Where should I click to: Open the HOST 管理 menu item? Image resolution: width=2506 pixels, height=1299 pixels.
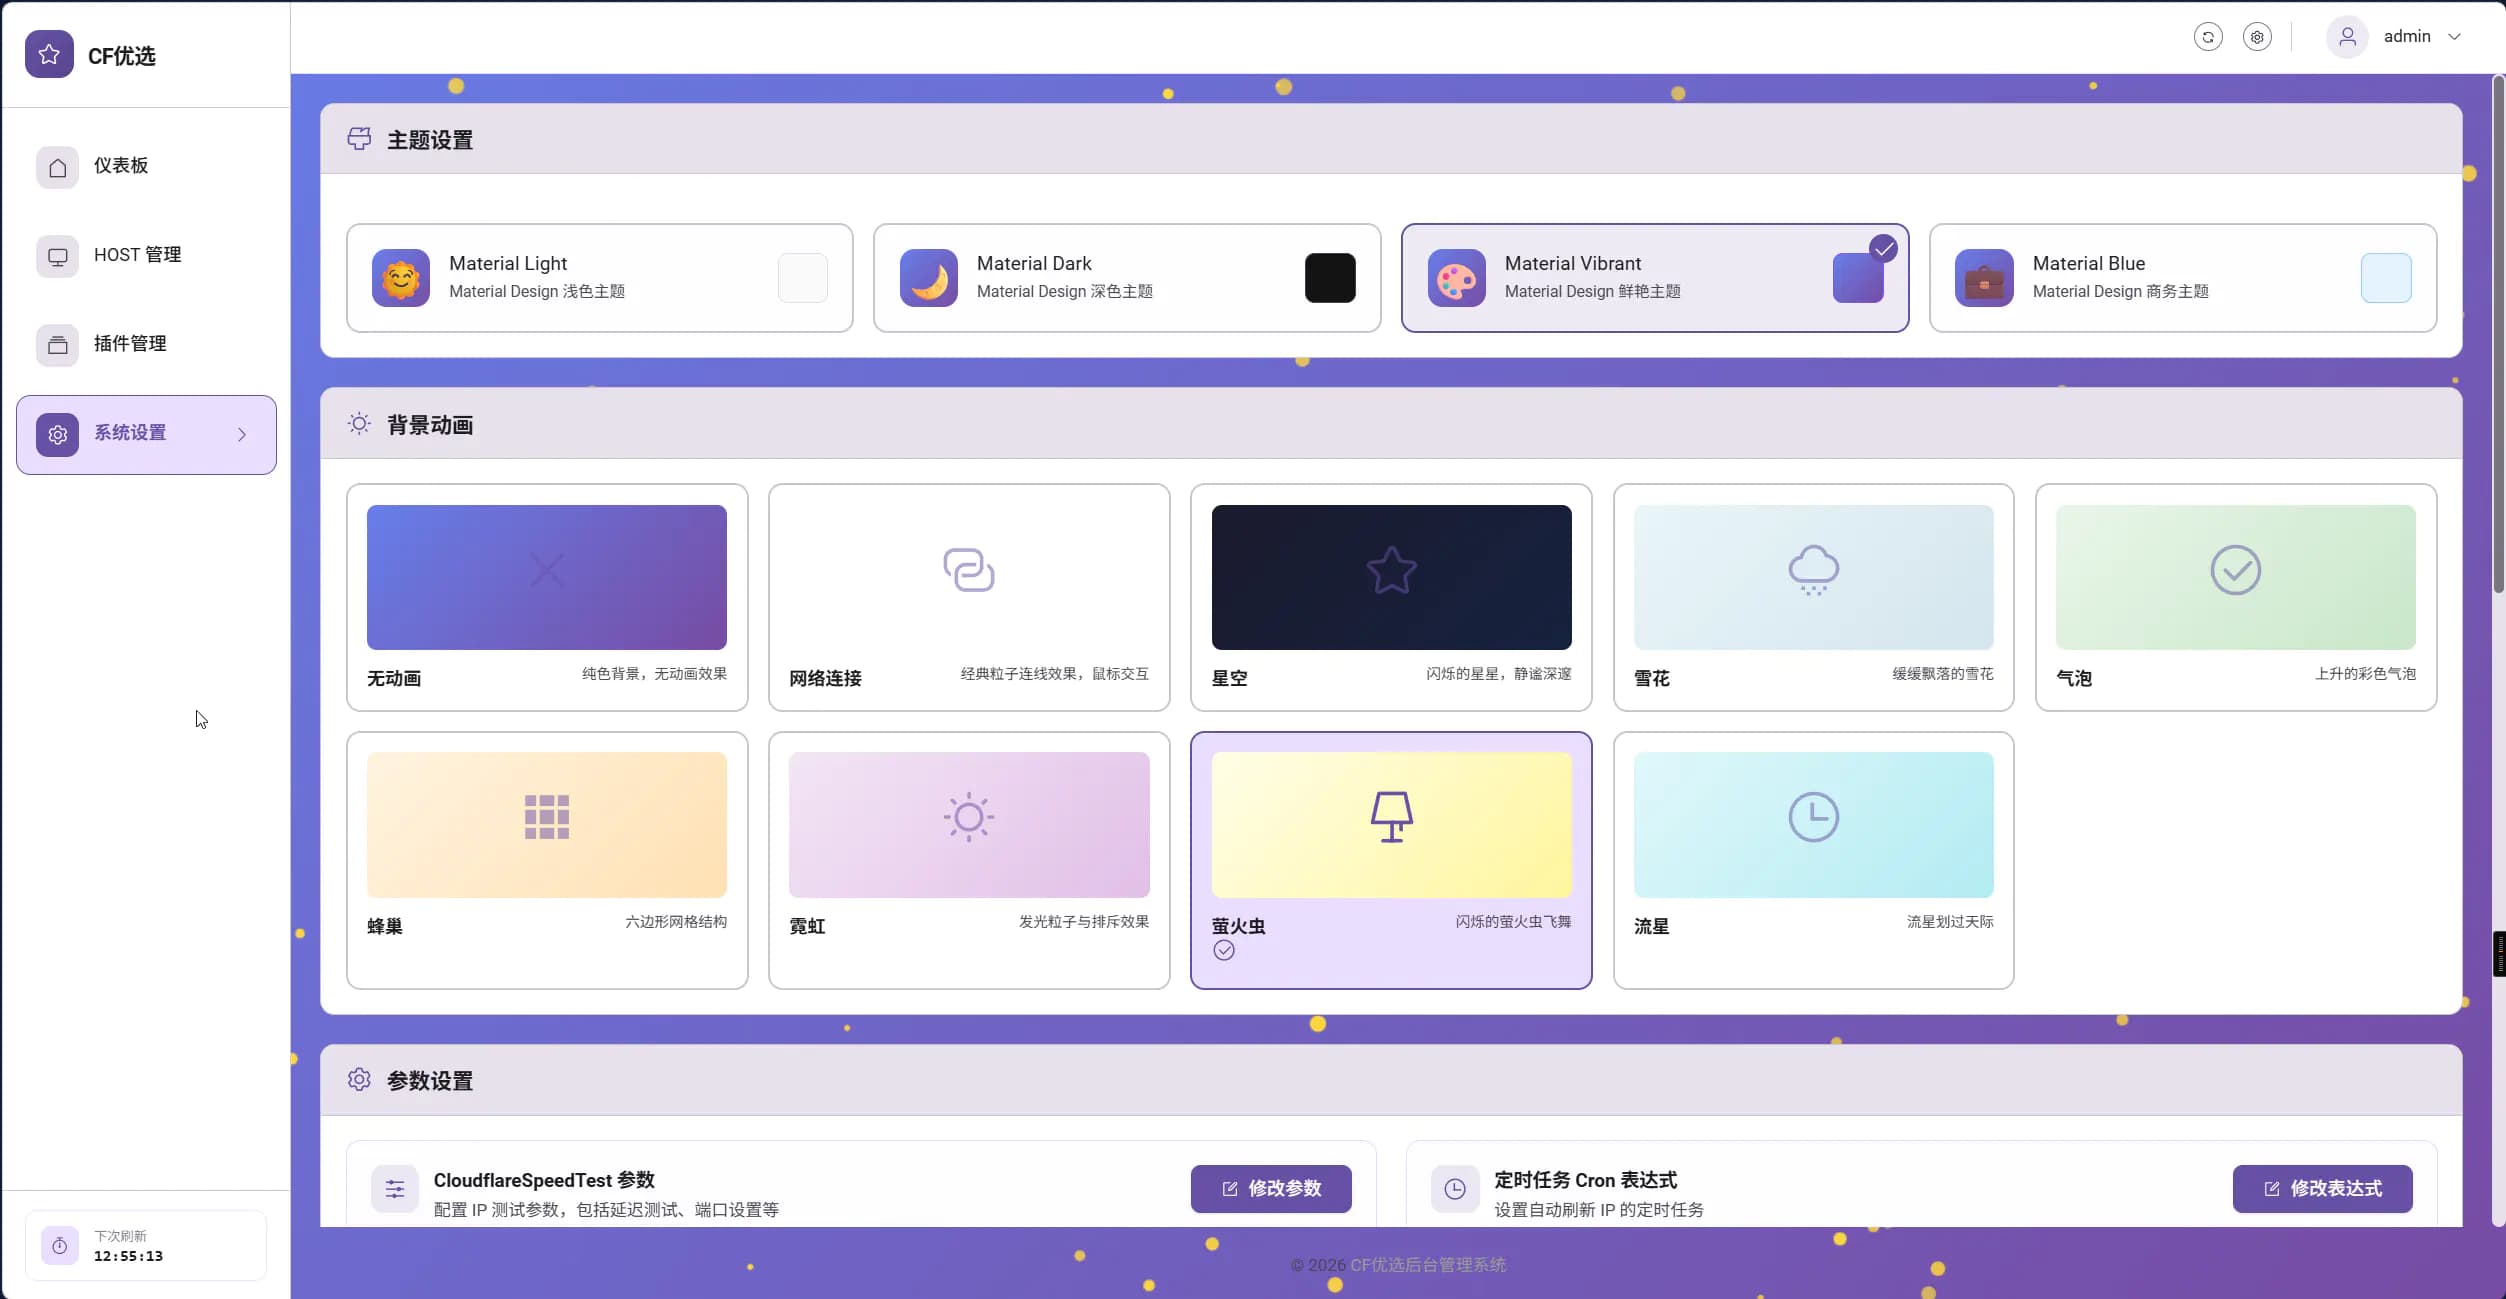point(146,255)
